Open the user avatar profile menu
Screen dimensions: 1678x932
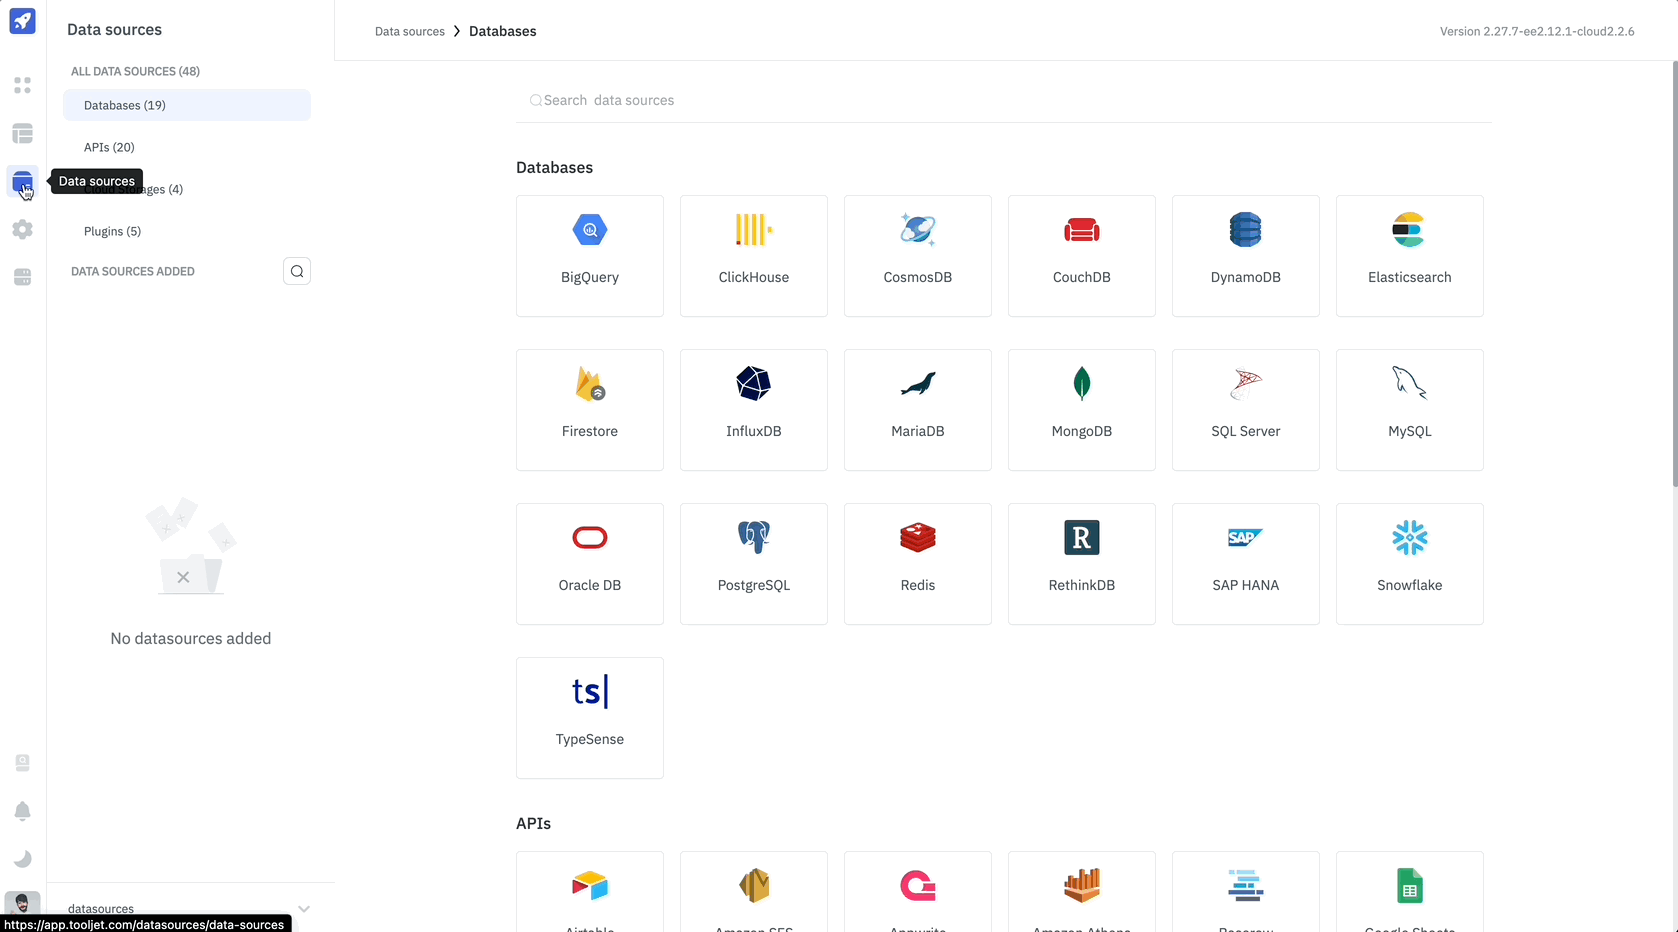tap(22, 905)
